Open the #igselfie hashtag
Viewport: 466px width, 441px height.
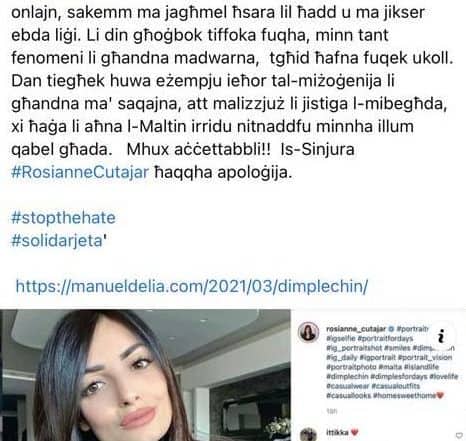pyautogui.click(x=341, y=338)
